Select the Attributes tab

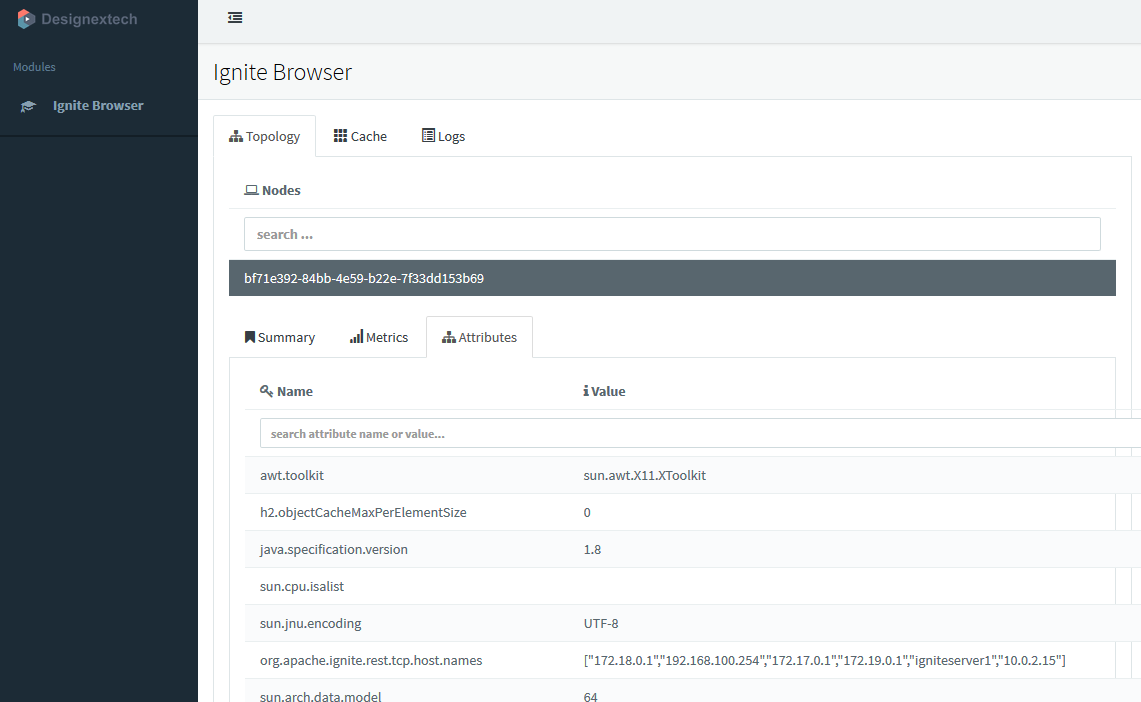(x=480, y=338)
